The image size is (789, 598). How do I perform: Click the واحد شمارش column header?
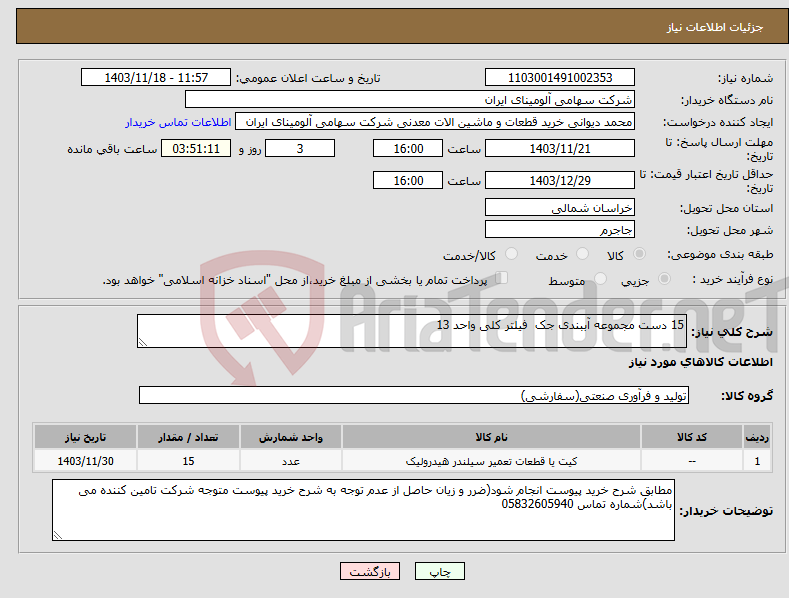(x=291, y=437)
